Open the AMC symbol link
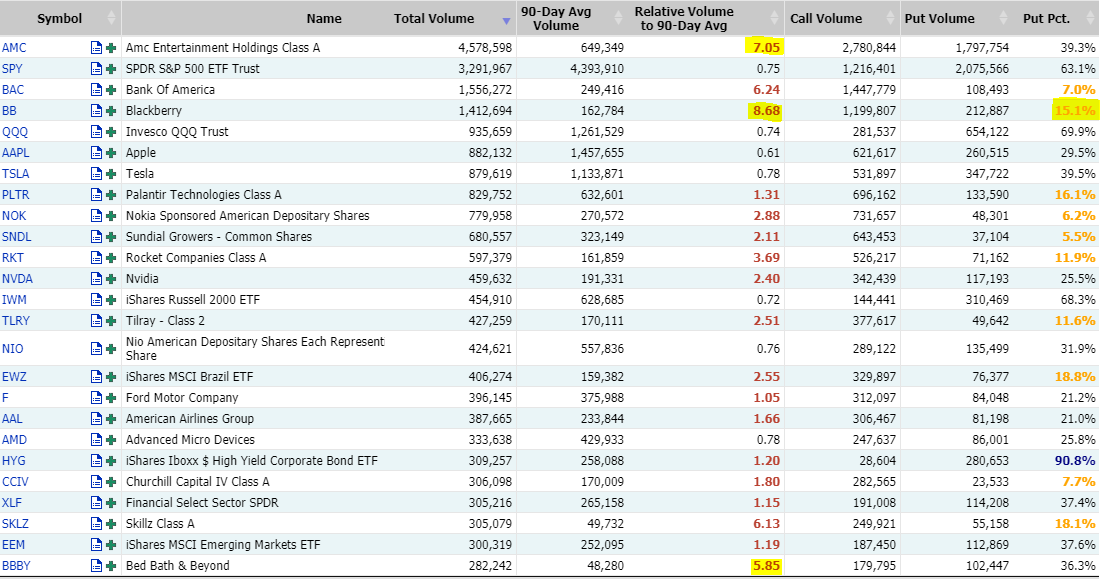Image resolution: width=1100 pixels, height=579 pixels. (14, 48)
